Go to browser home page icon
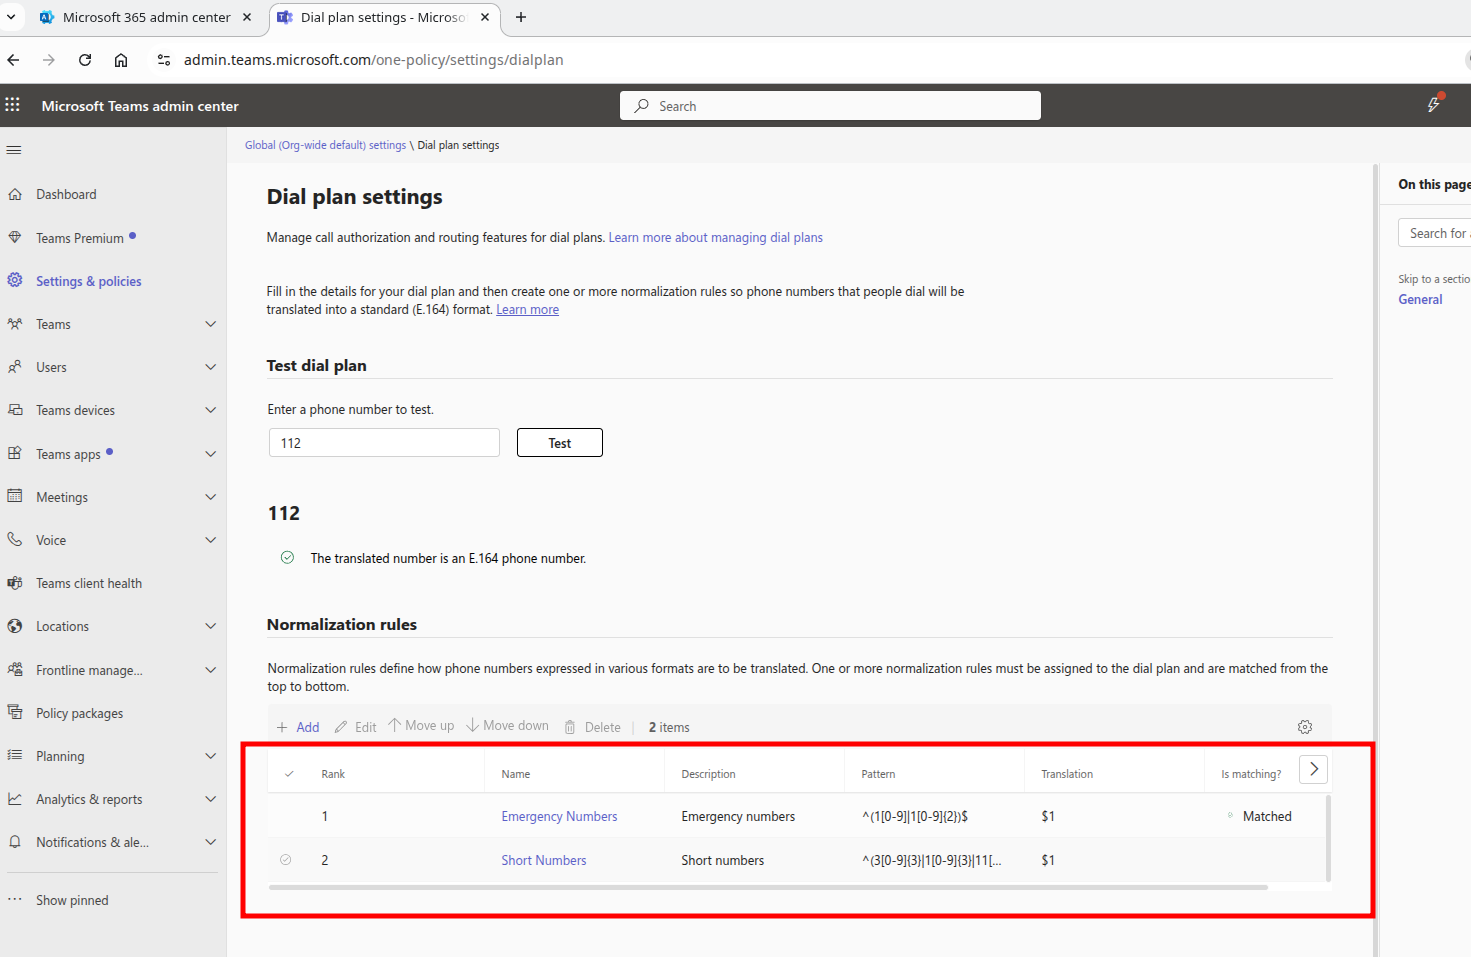 click(121, 60)
